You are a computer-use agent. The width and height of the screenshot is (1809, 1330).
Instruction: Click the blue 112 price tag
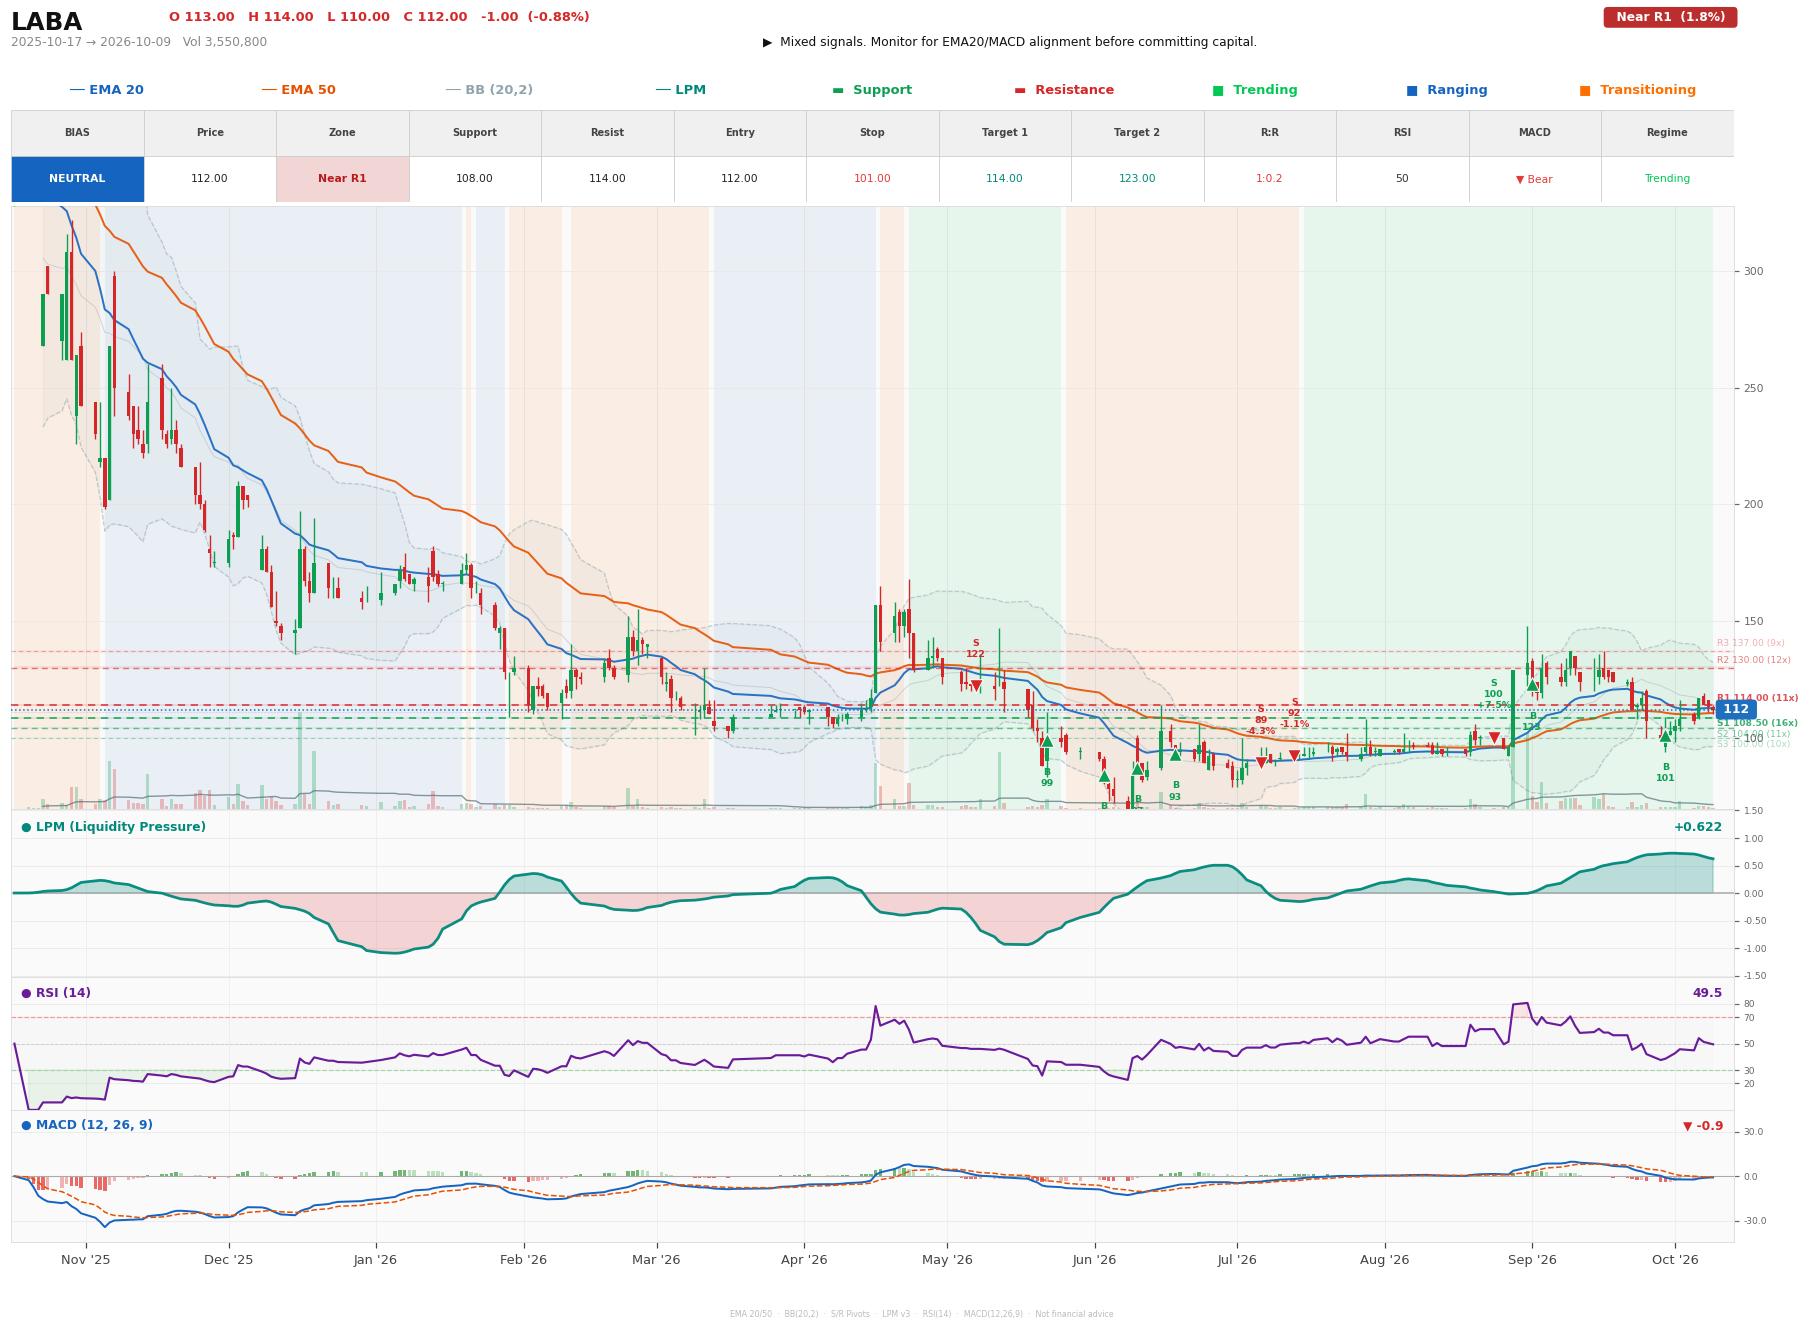click(x=1735, y=709)
